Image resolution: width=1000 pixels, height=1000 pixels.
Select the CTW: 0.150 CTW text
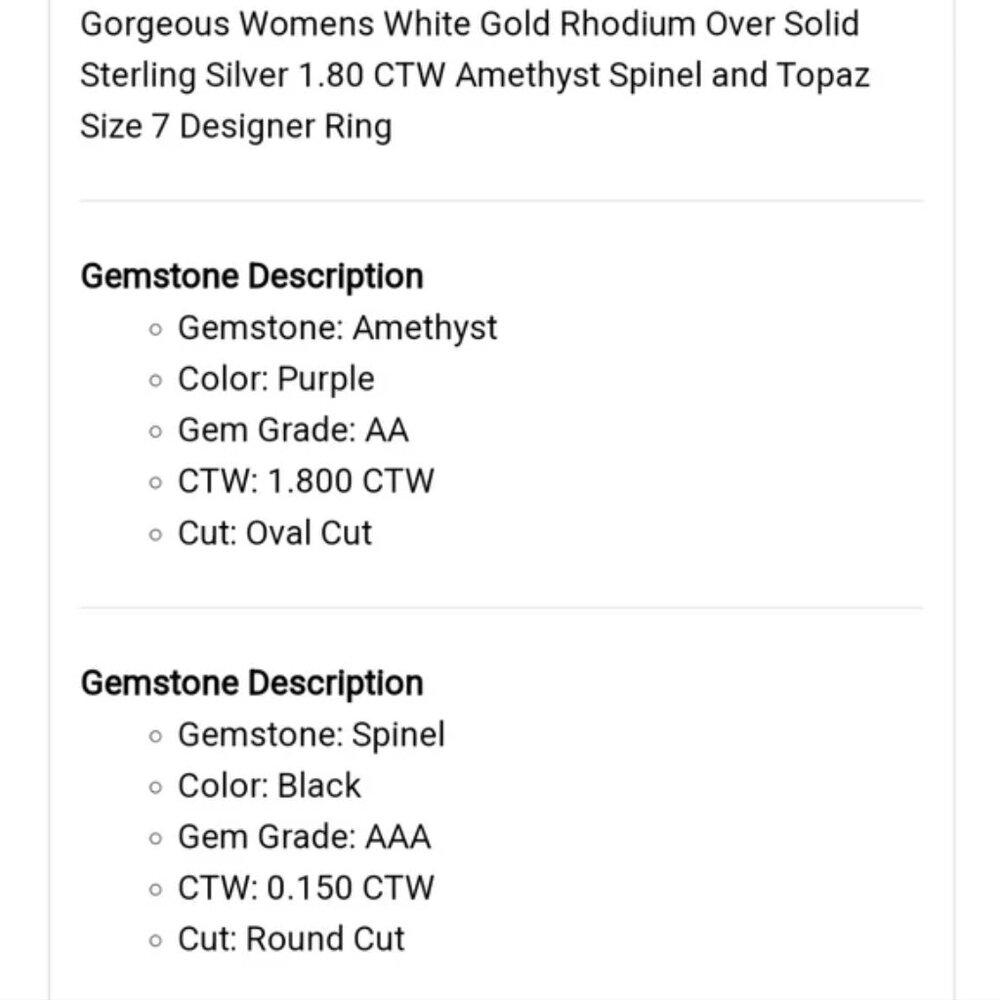coord(306,888)
